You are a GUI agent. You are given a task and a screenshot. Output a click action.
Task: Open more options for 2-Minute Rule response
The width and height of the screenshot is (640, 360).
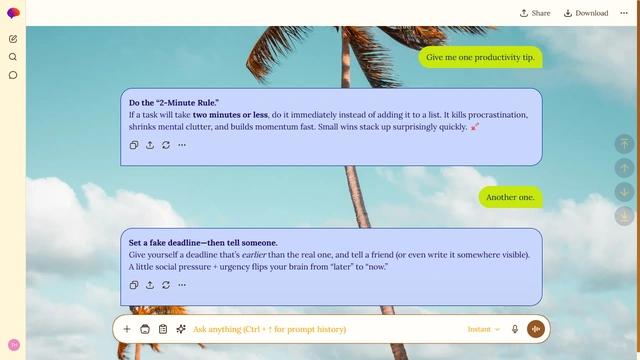click(182, 145)
